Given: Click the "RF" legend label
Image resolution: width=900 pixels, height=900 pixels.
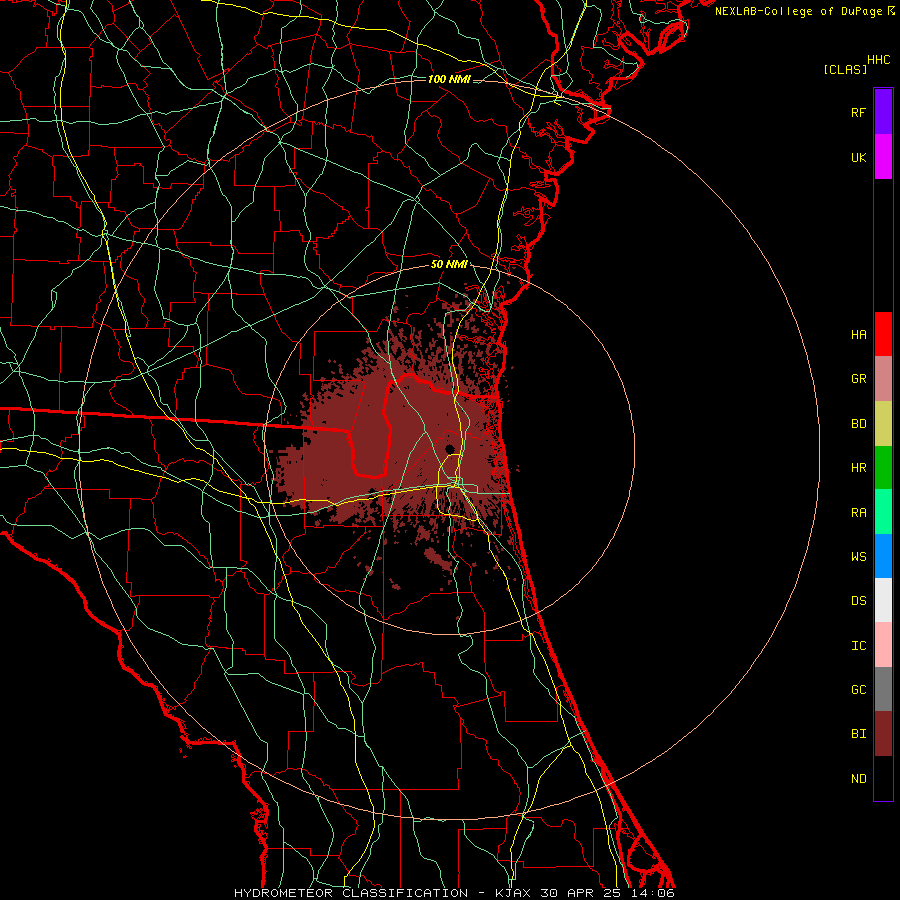Looking at the screenshot, I should click(x=858, y=112).
